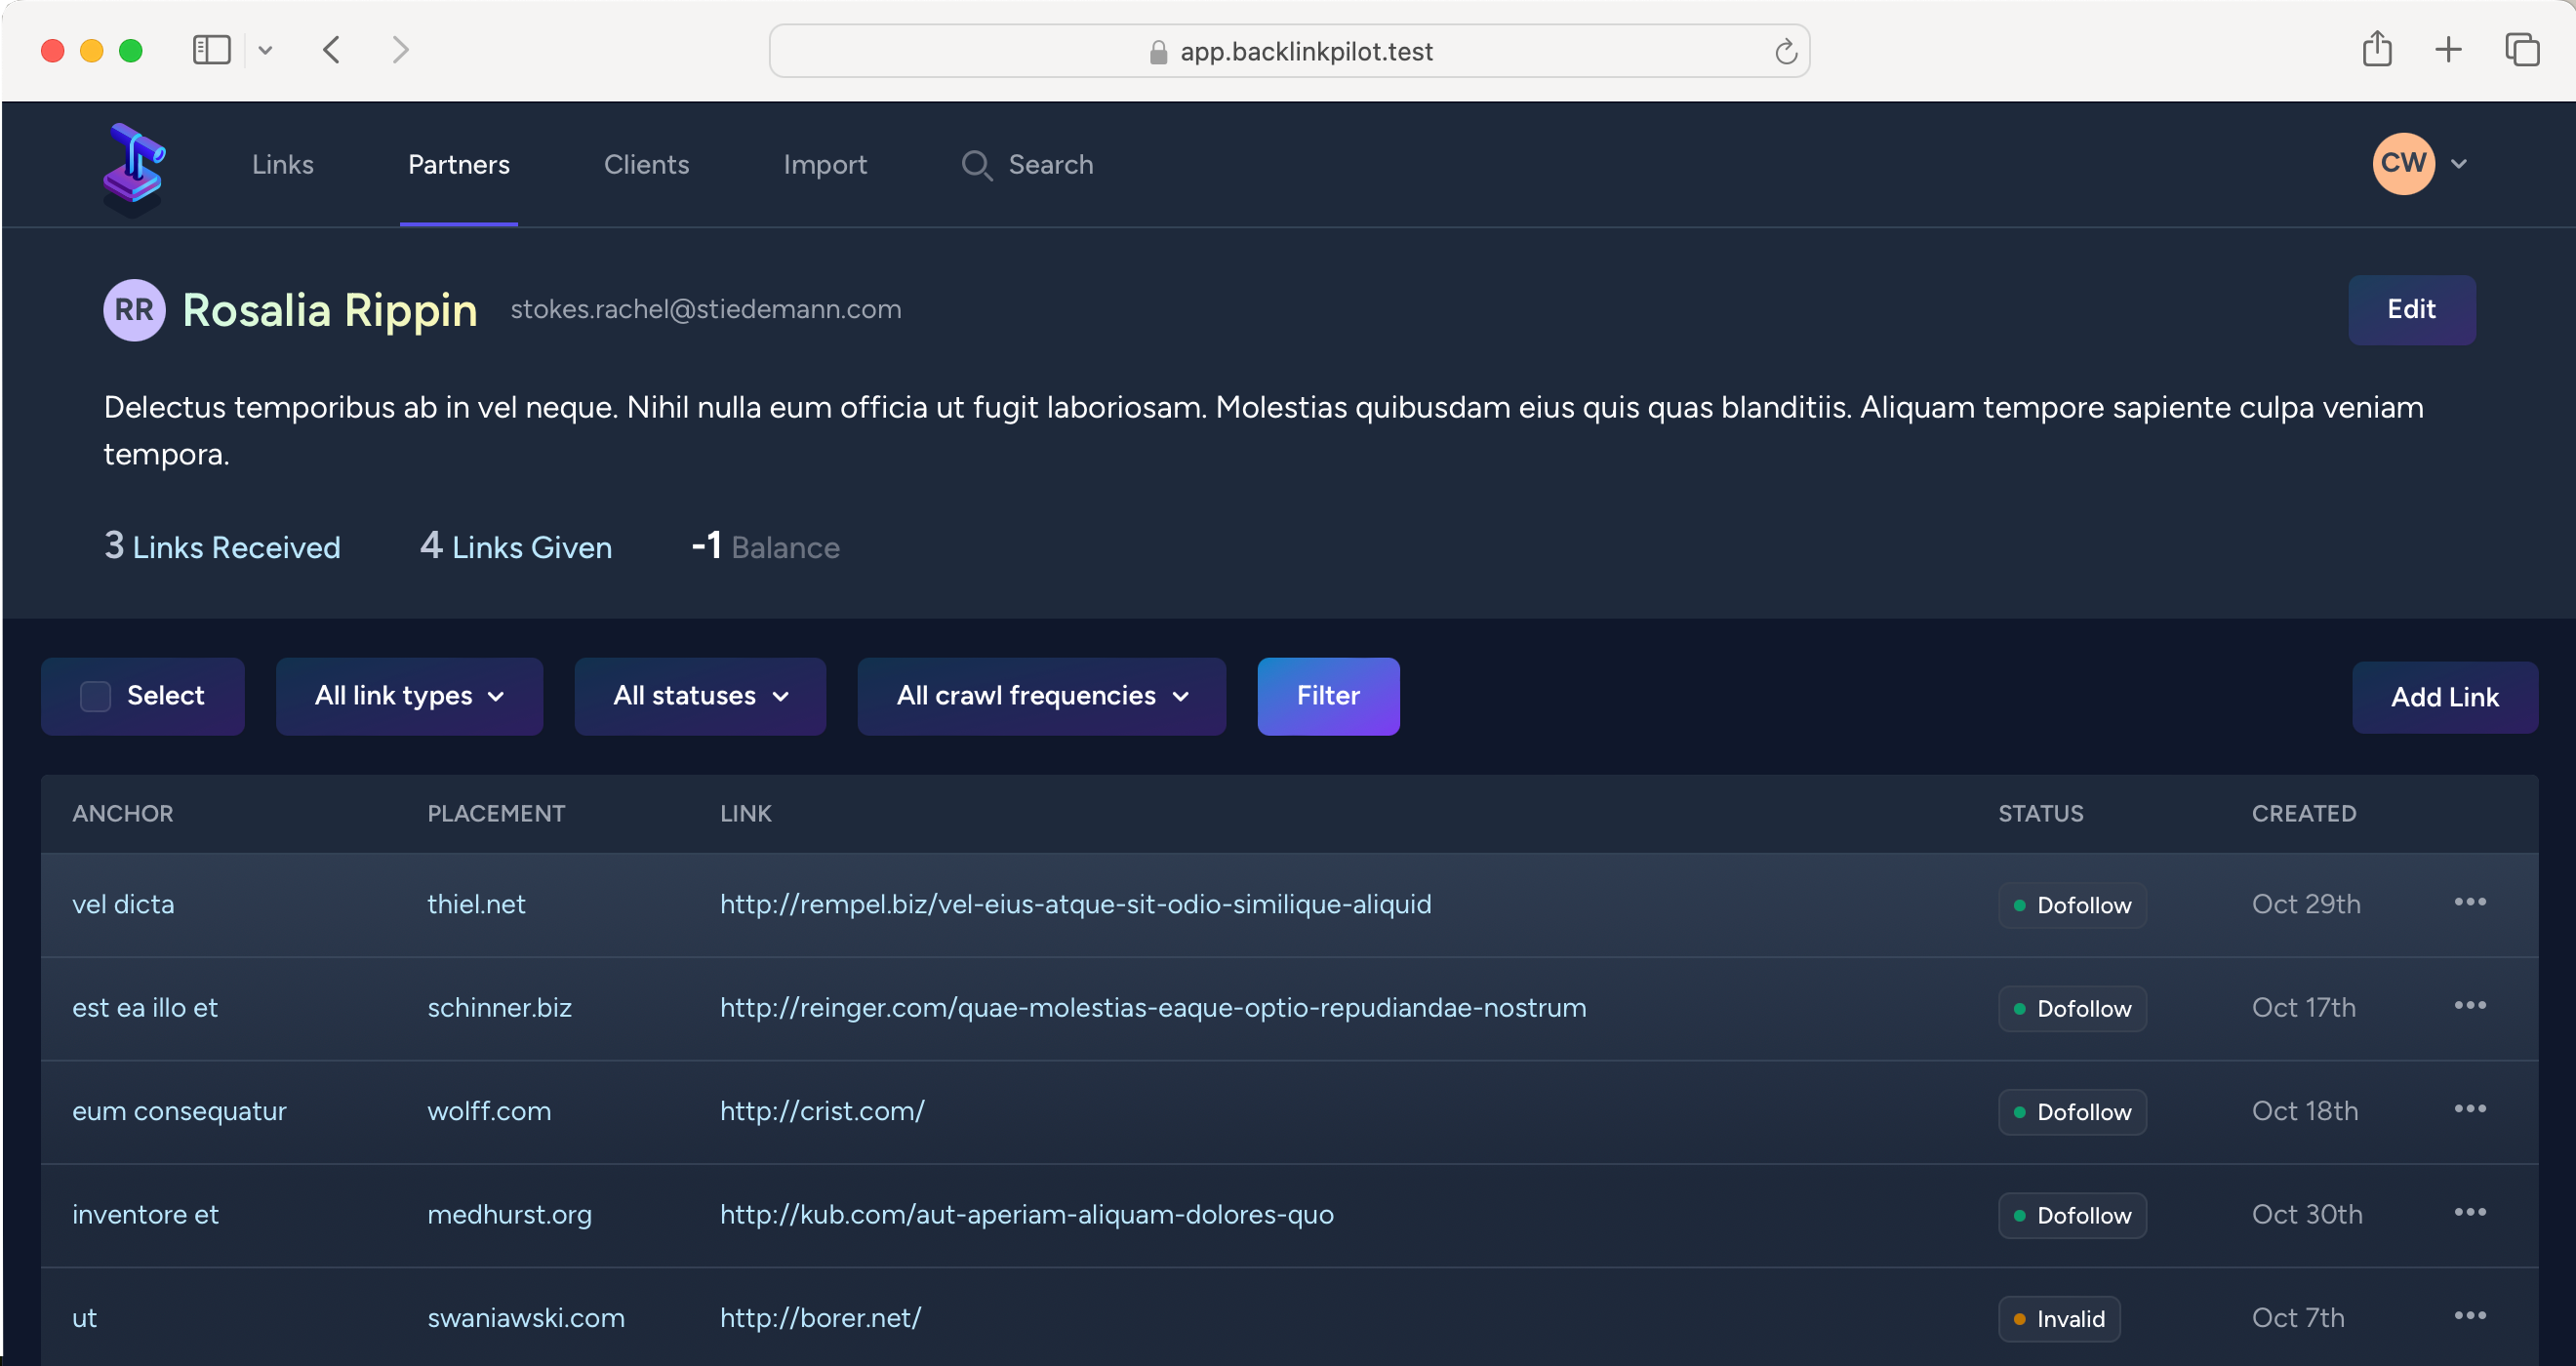Screen dimensions: 2576x1366
Task: Click the wolff.com placement
Action: point(489,1111)
